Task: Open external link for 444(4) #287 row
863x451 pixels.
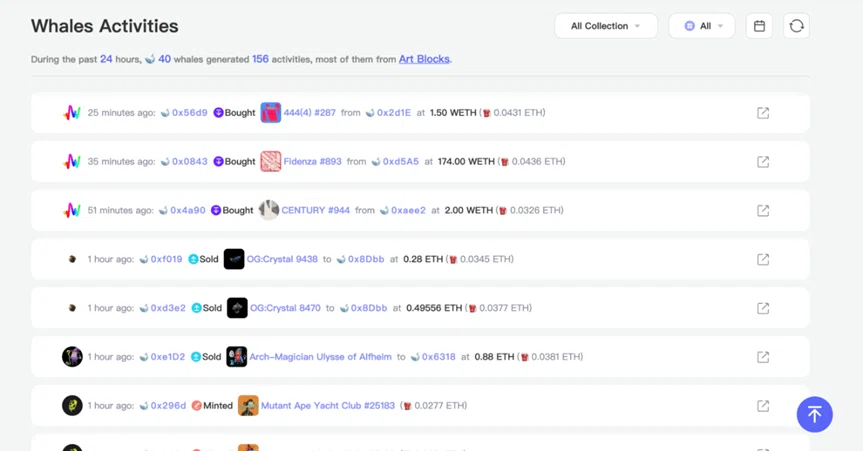Action: (763, 113)
